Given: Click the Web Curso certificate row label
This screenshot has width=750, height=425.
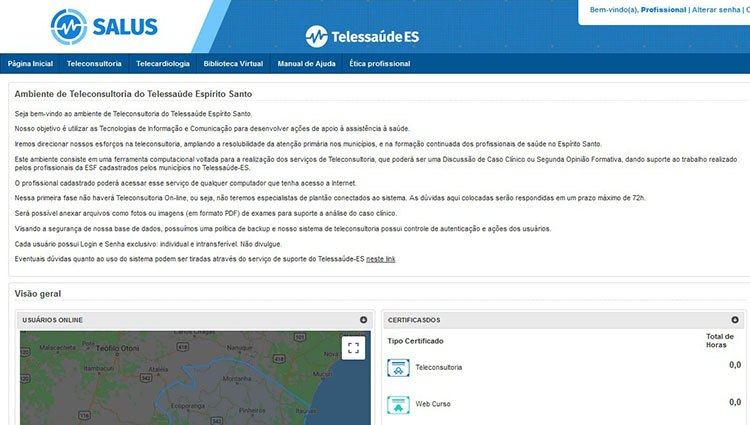Looking at the screenshot, I should (x=434, y=405).
